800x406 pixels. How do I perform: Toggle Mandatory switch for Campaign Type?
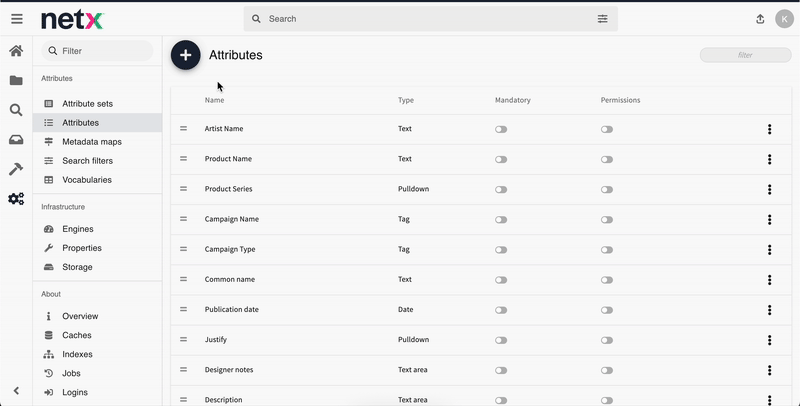coord(501,249)
